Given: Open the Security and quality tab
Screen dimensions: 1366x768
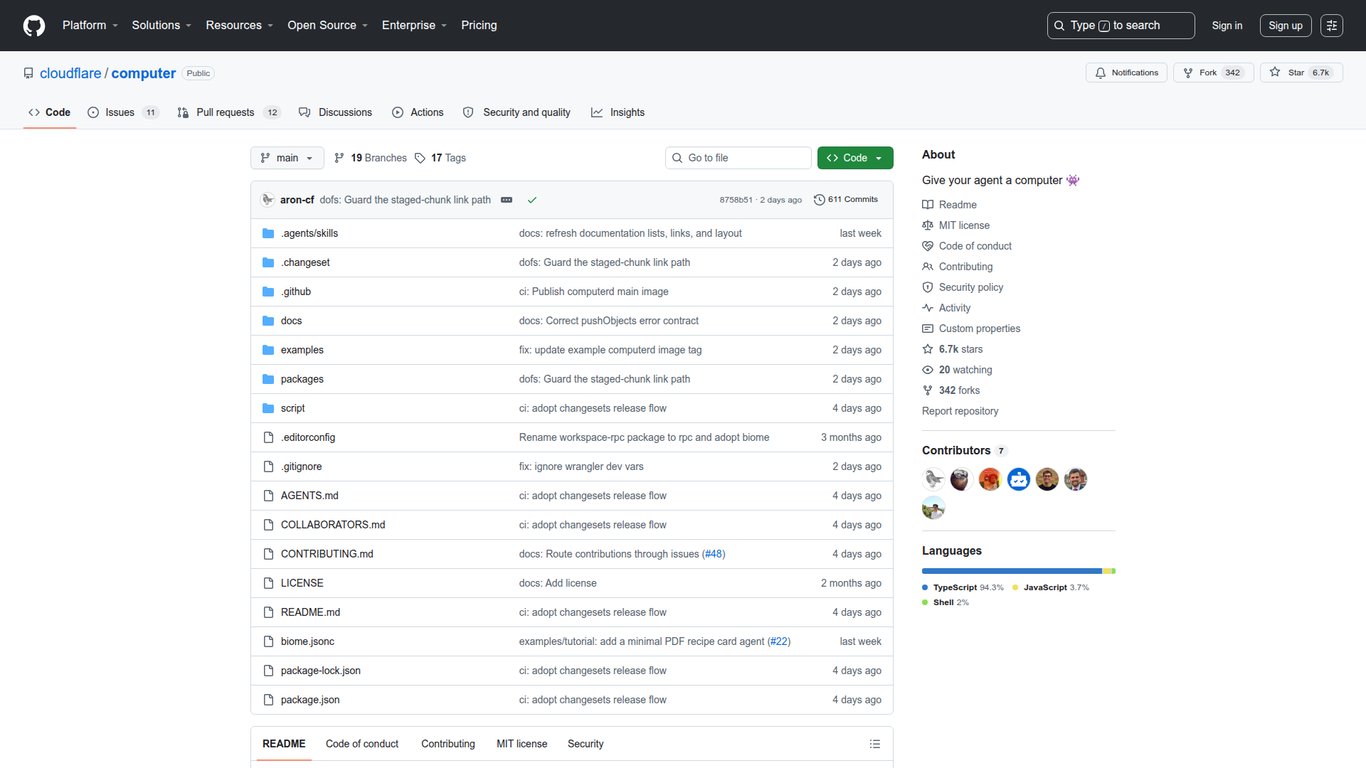Looking at the screenshot, I should point(516,112).
